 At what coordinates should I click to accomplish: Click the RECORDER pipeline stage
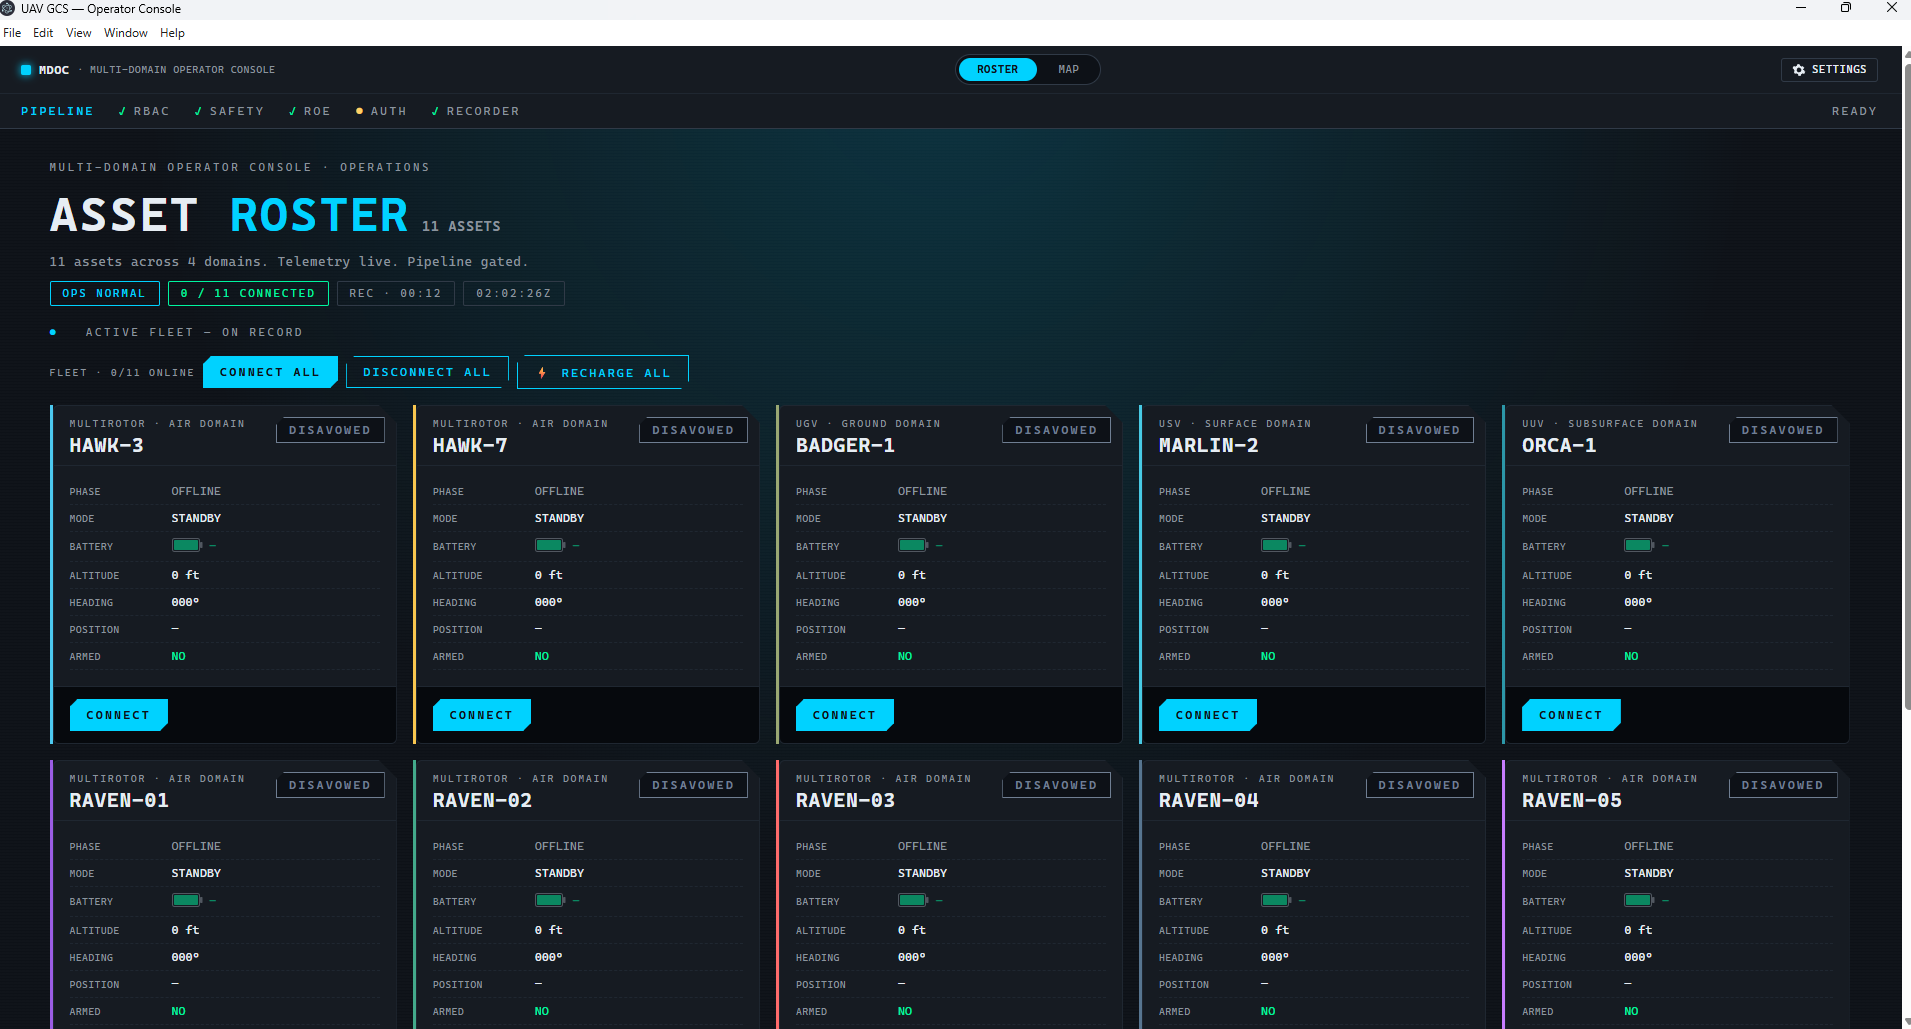[475, 111]
